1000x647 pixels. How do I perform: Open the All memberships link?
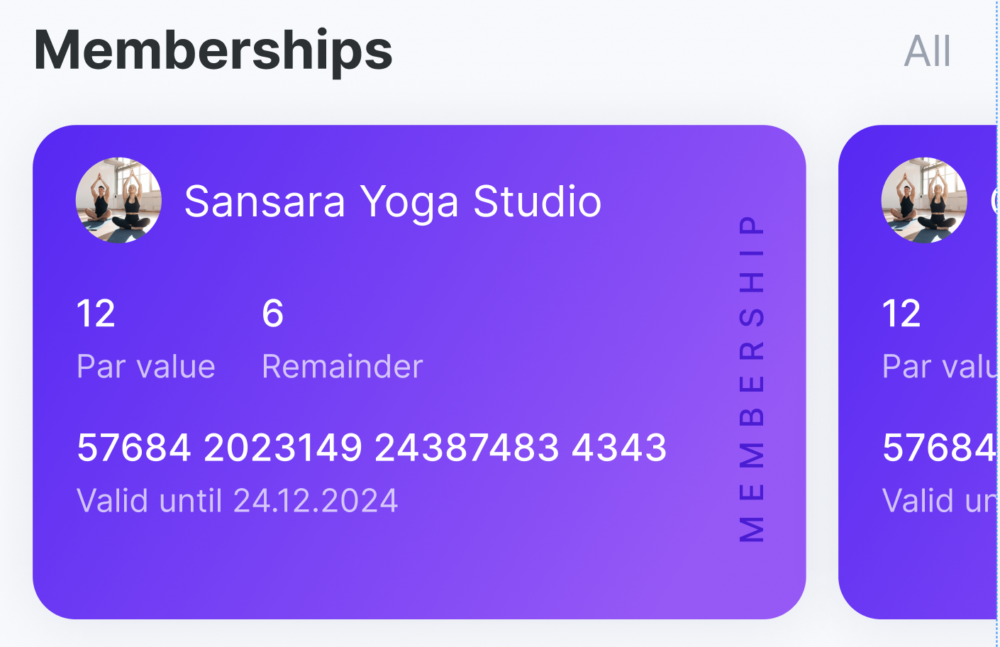[x=927, y=51]
